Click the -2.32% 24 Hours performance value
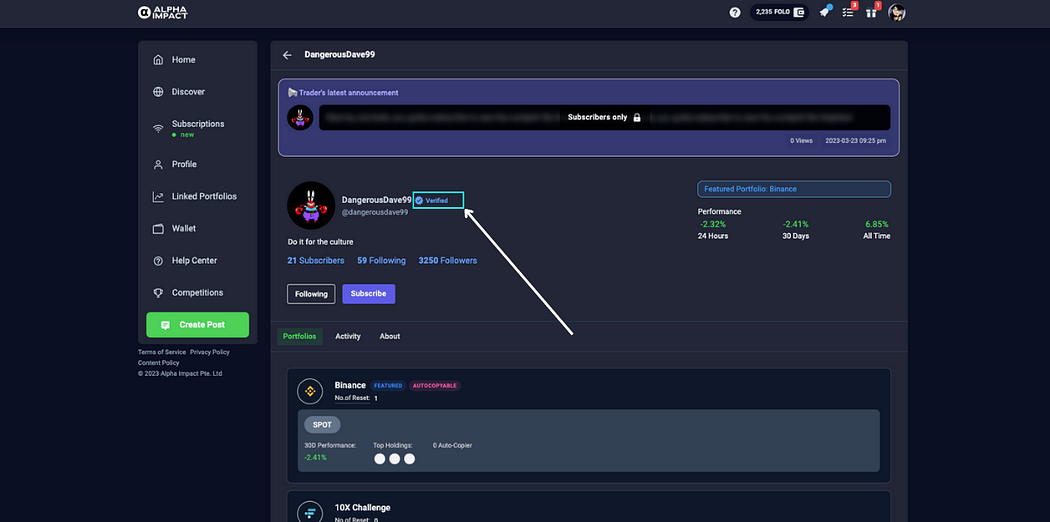Image resolution: width=1050 pixels, height=522 pixels. [x=711, y=224]
